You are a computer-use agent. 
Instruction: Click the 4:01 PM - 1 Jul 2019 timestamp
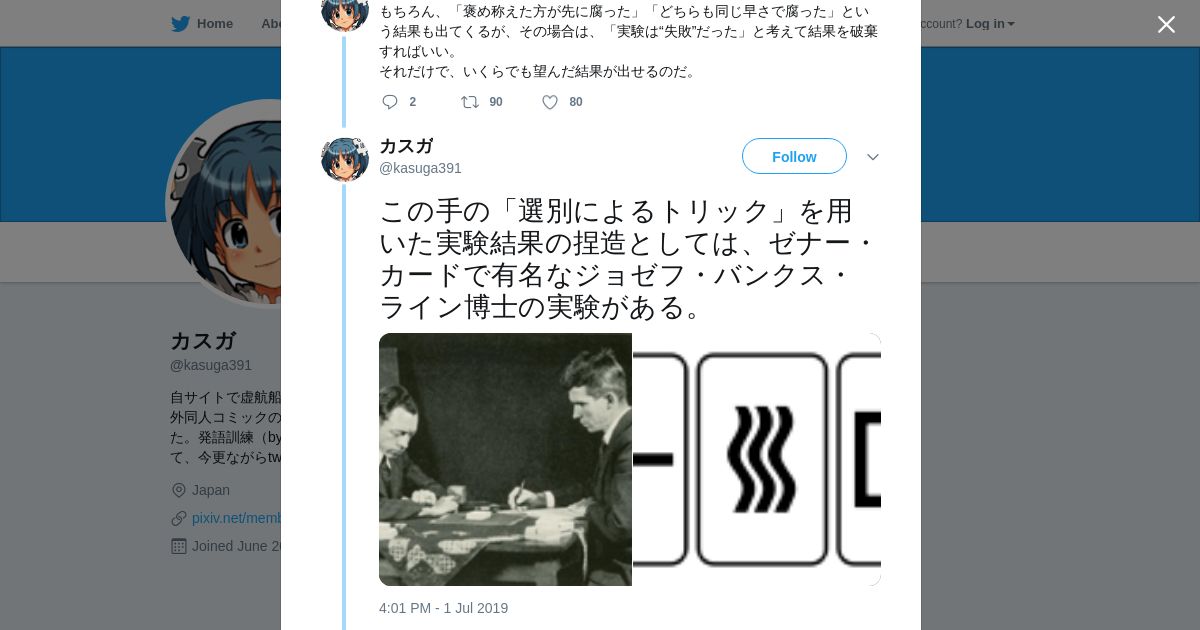[443, 608]
